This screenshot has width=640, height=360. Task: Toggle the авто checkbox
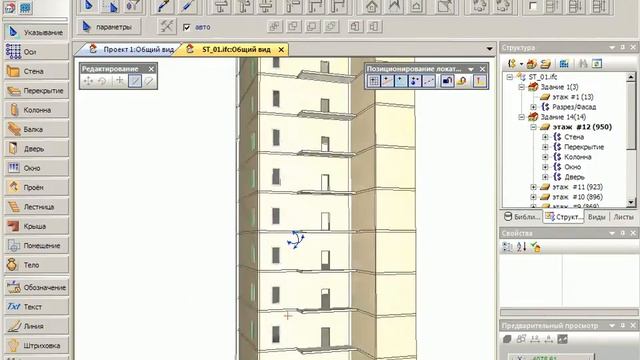pos(187,27)
